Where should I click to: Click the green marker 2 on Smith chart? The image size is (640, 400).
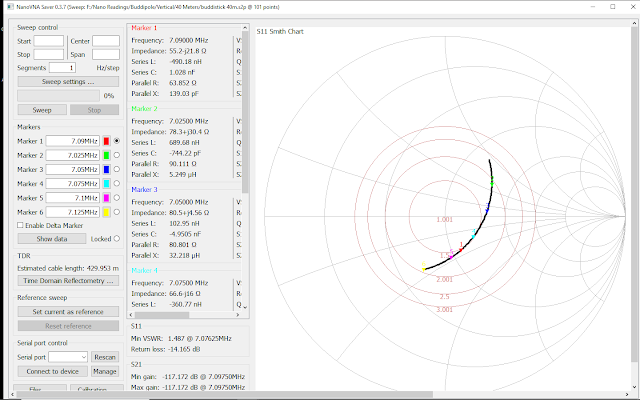[x=492, y=183]
